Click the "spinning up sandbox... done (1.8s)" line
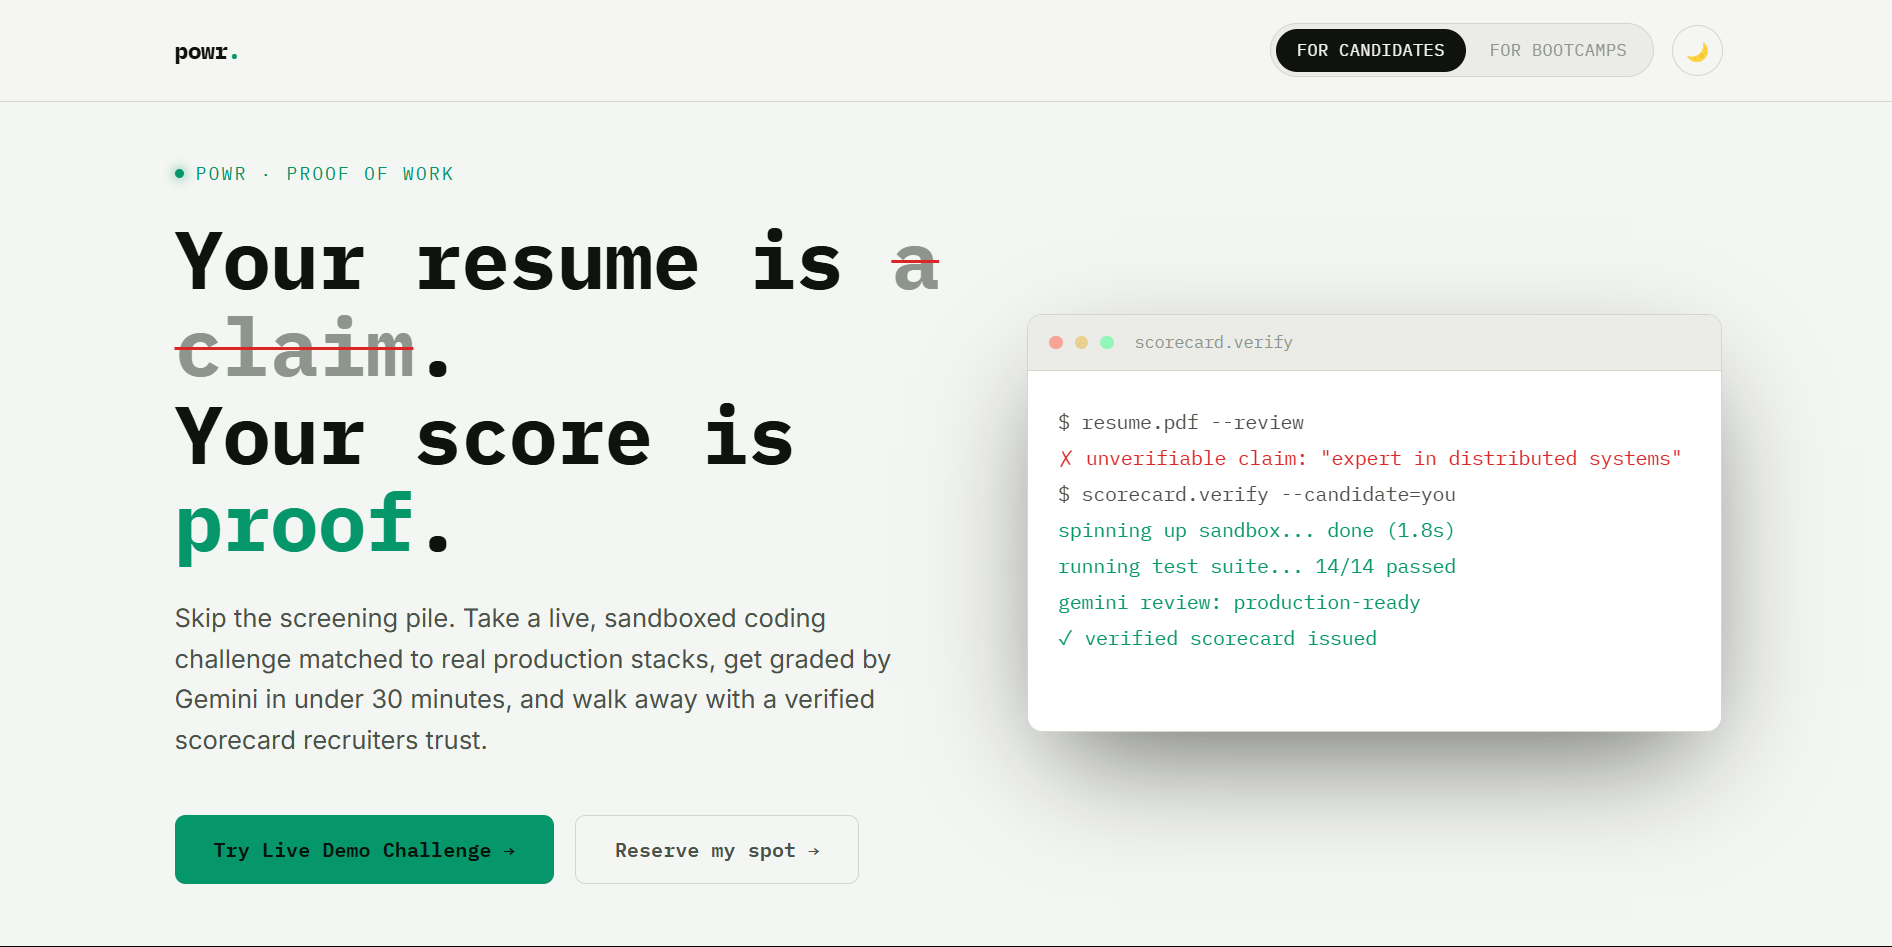The image size is (1892, 947). click(x=1256, y=531)
